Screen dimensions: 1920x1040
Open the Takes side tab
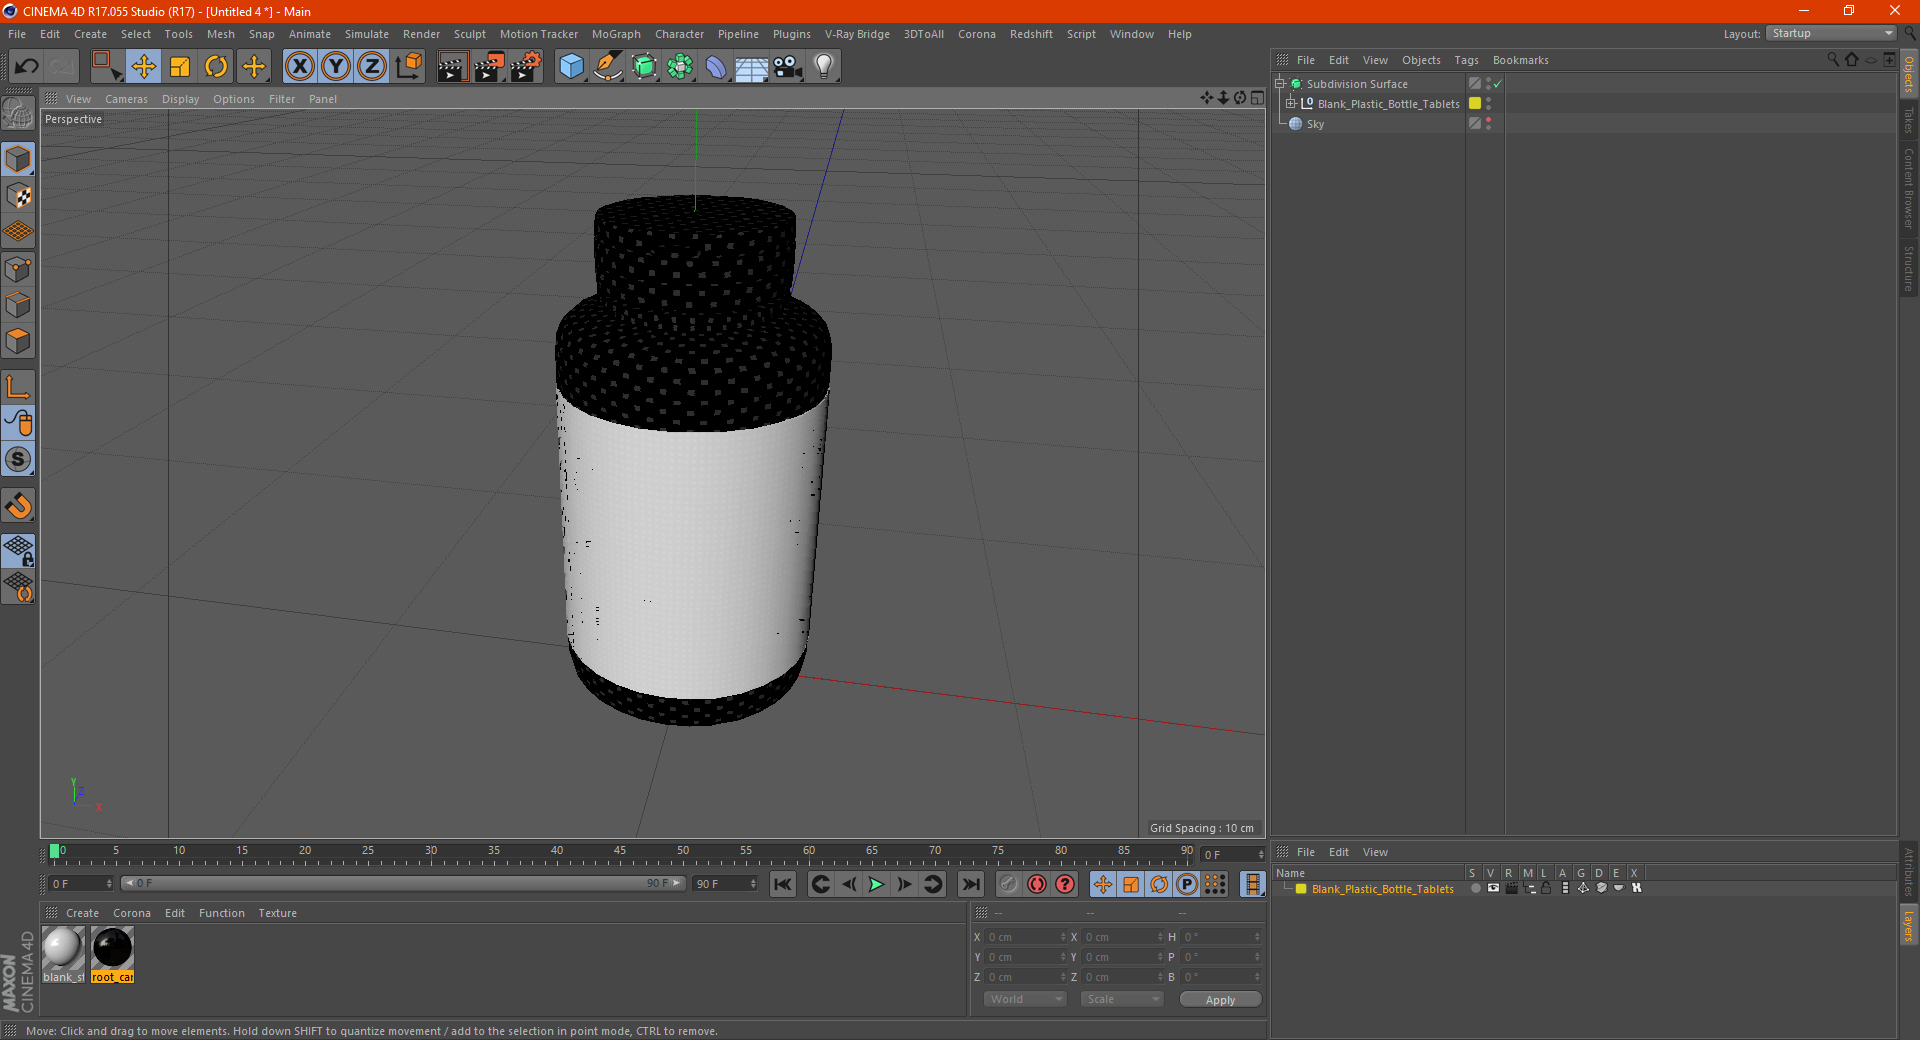1908,121
